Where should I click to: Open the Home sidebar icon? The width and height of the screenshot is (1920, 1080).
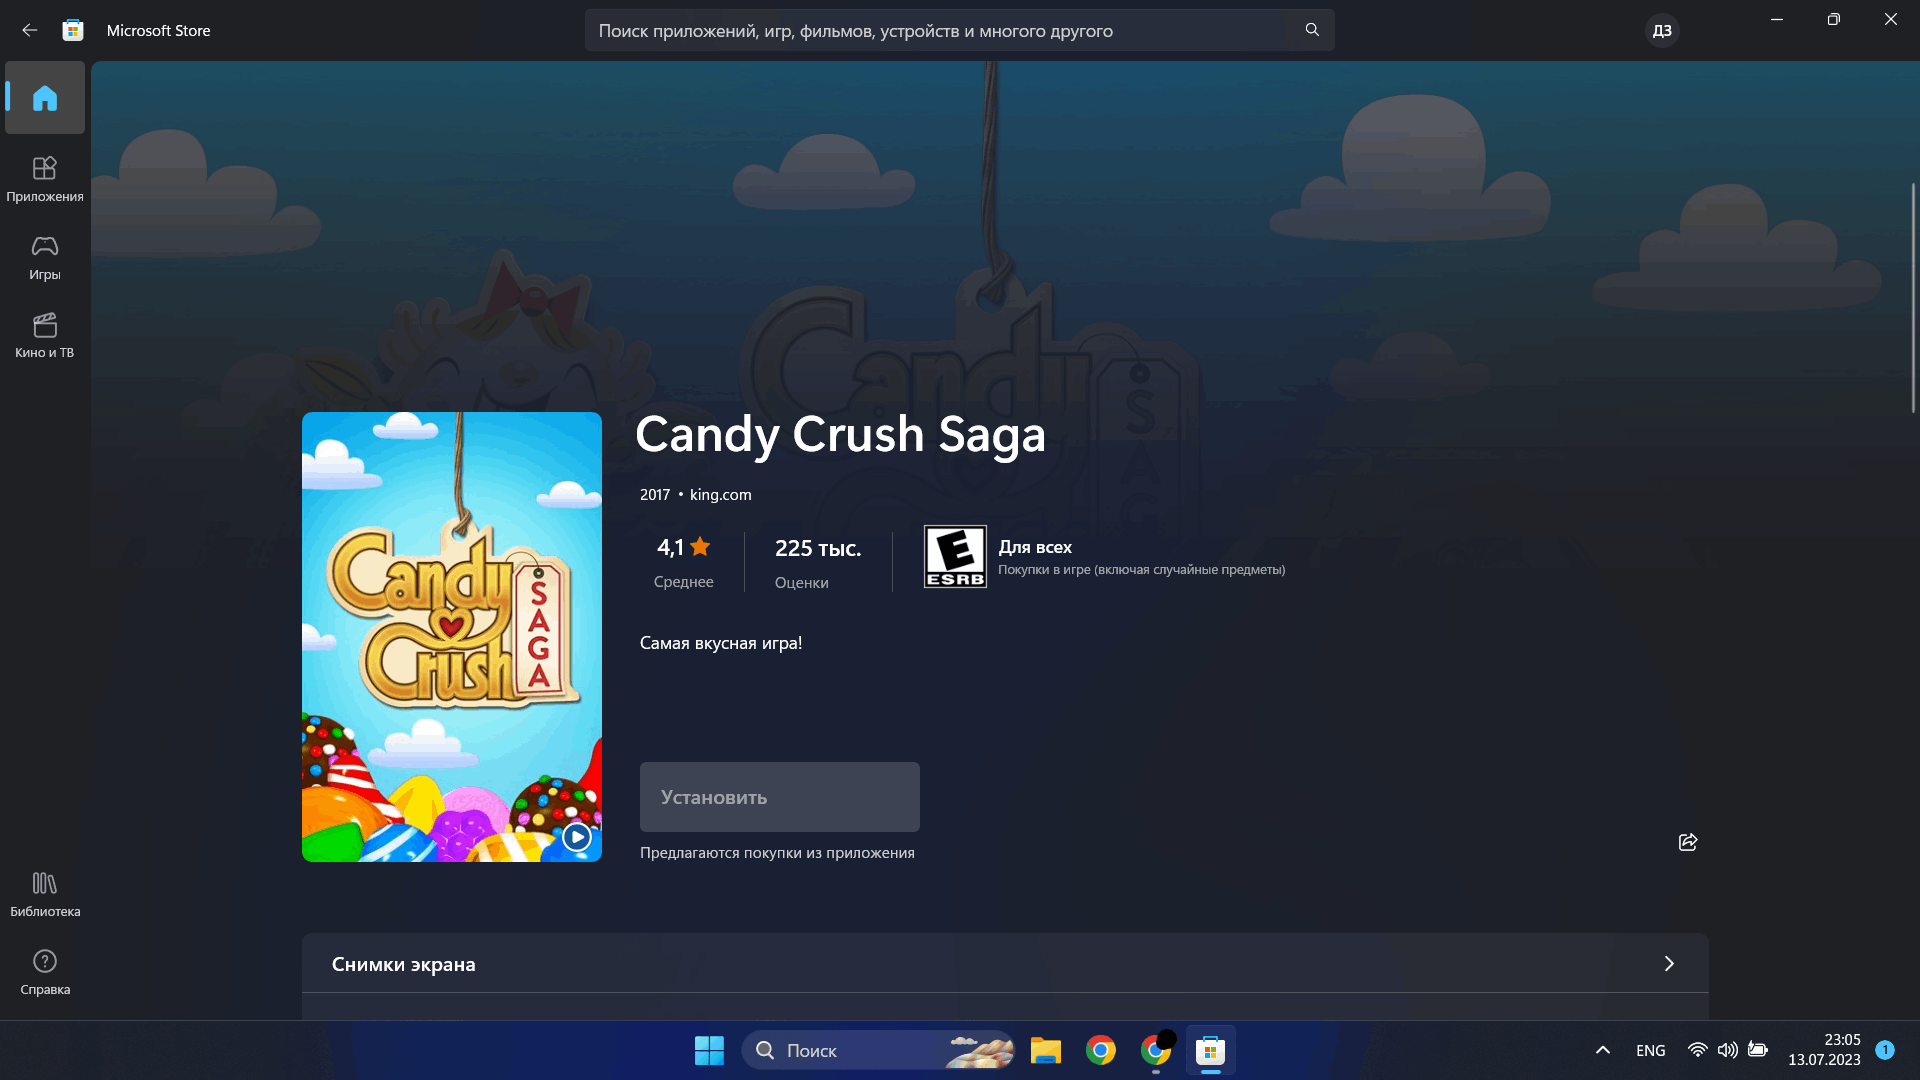(x=45, y=98)
